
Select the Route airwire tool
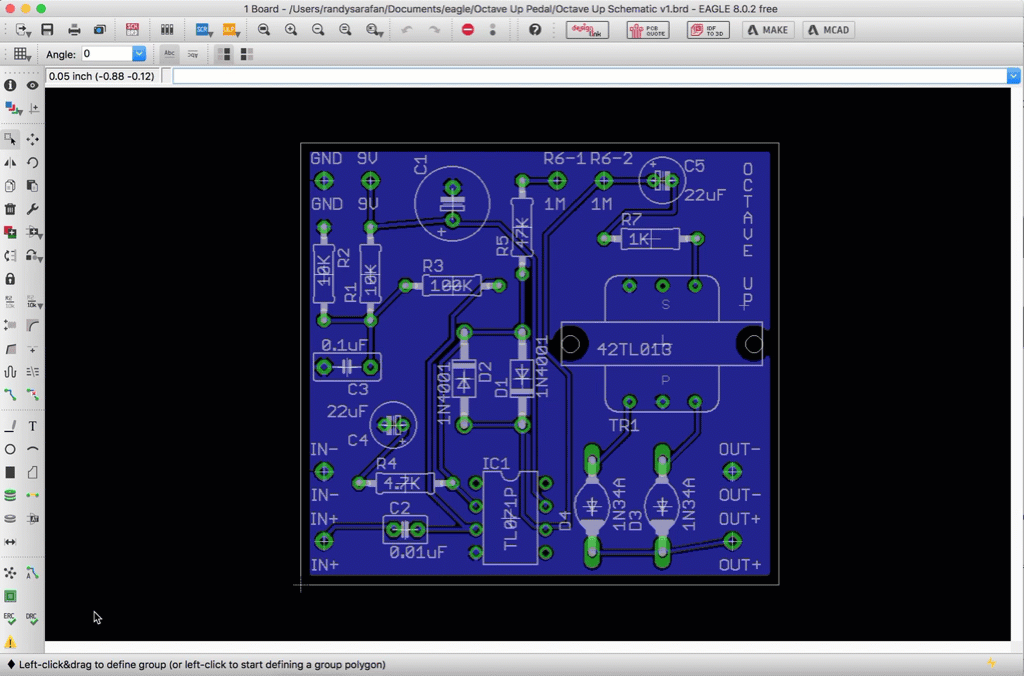[x=10, y=395]
